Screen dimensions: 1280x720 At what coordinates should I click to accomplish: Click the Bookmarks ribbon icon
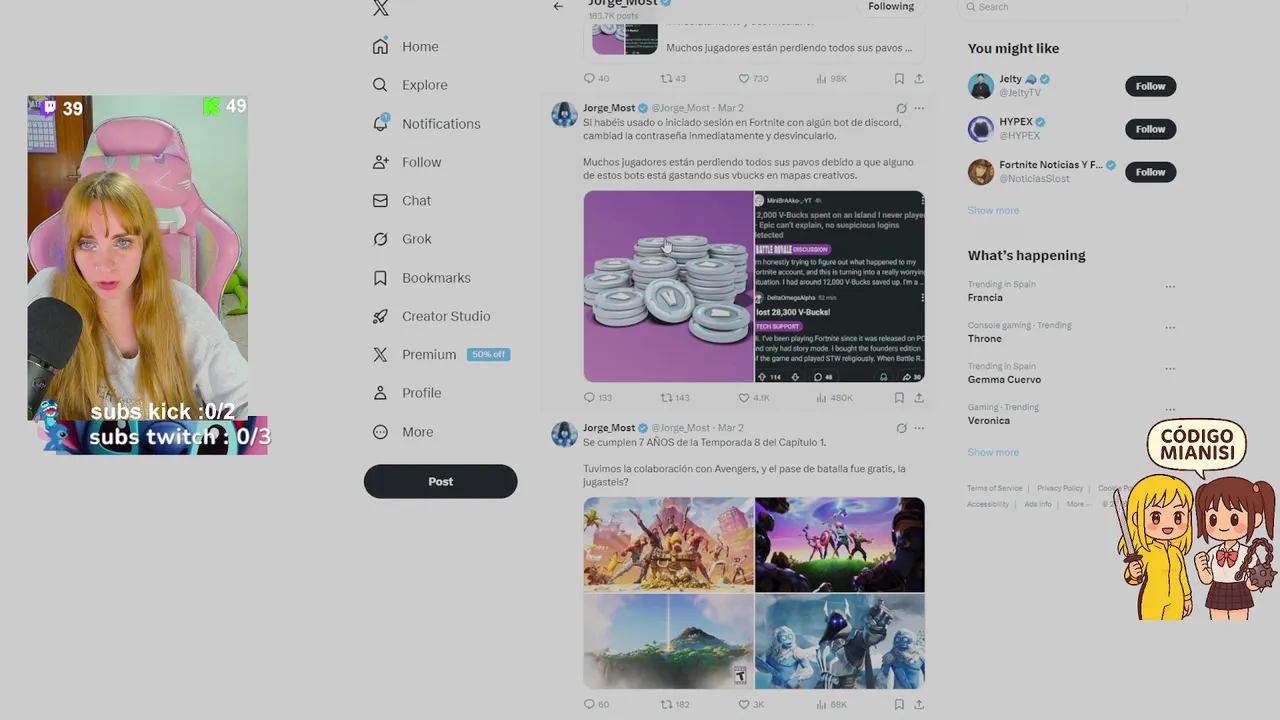[380, 278]
